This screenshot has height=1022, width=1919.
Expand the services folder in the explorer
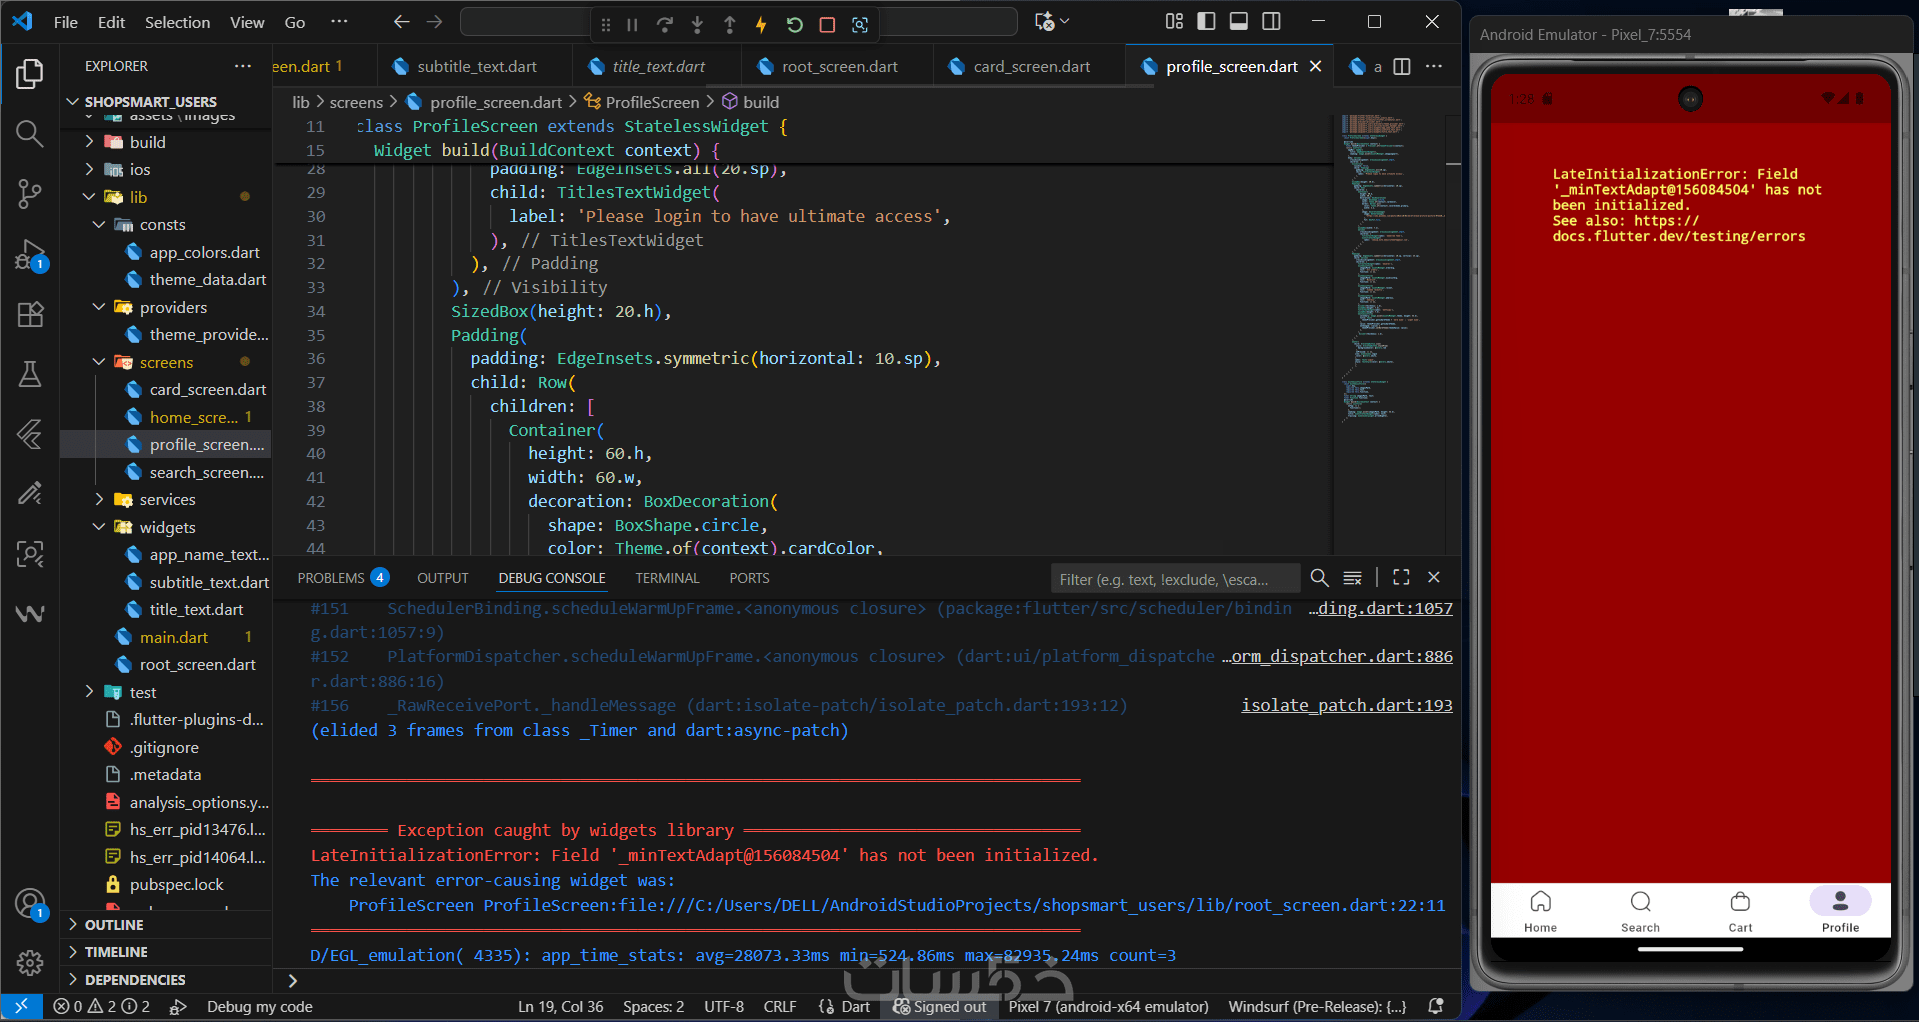[x=99, y=499]
